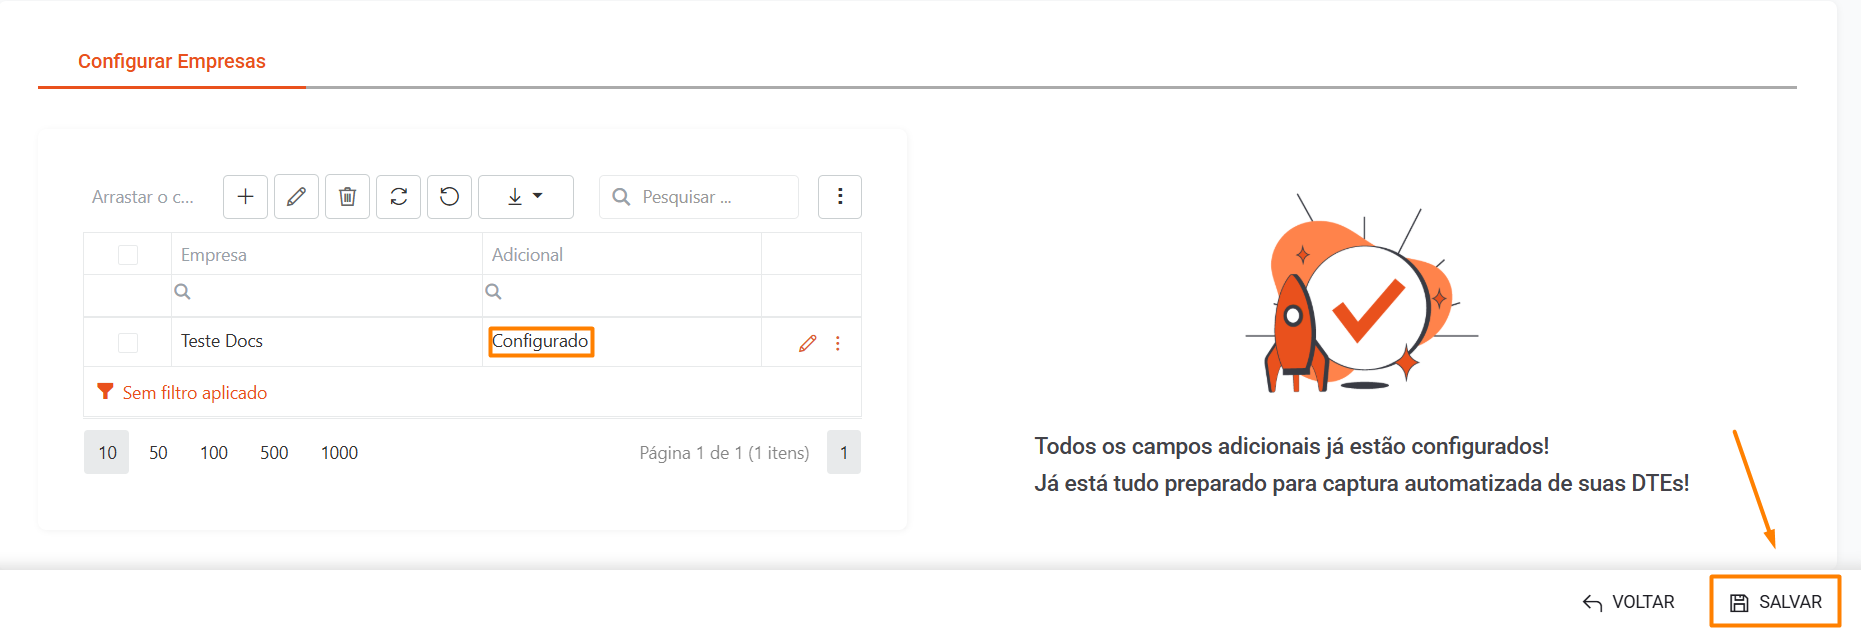Click the pencil edit icon in toolbar
The width and height of the screenshot is (1861, 633).
296,197
